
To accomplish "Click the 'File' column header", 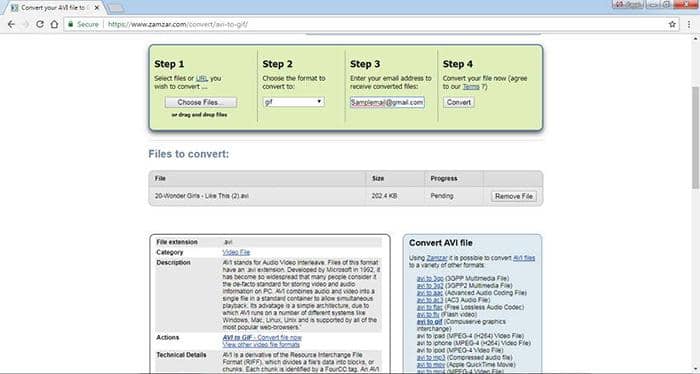I will (160, 179).
